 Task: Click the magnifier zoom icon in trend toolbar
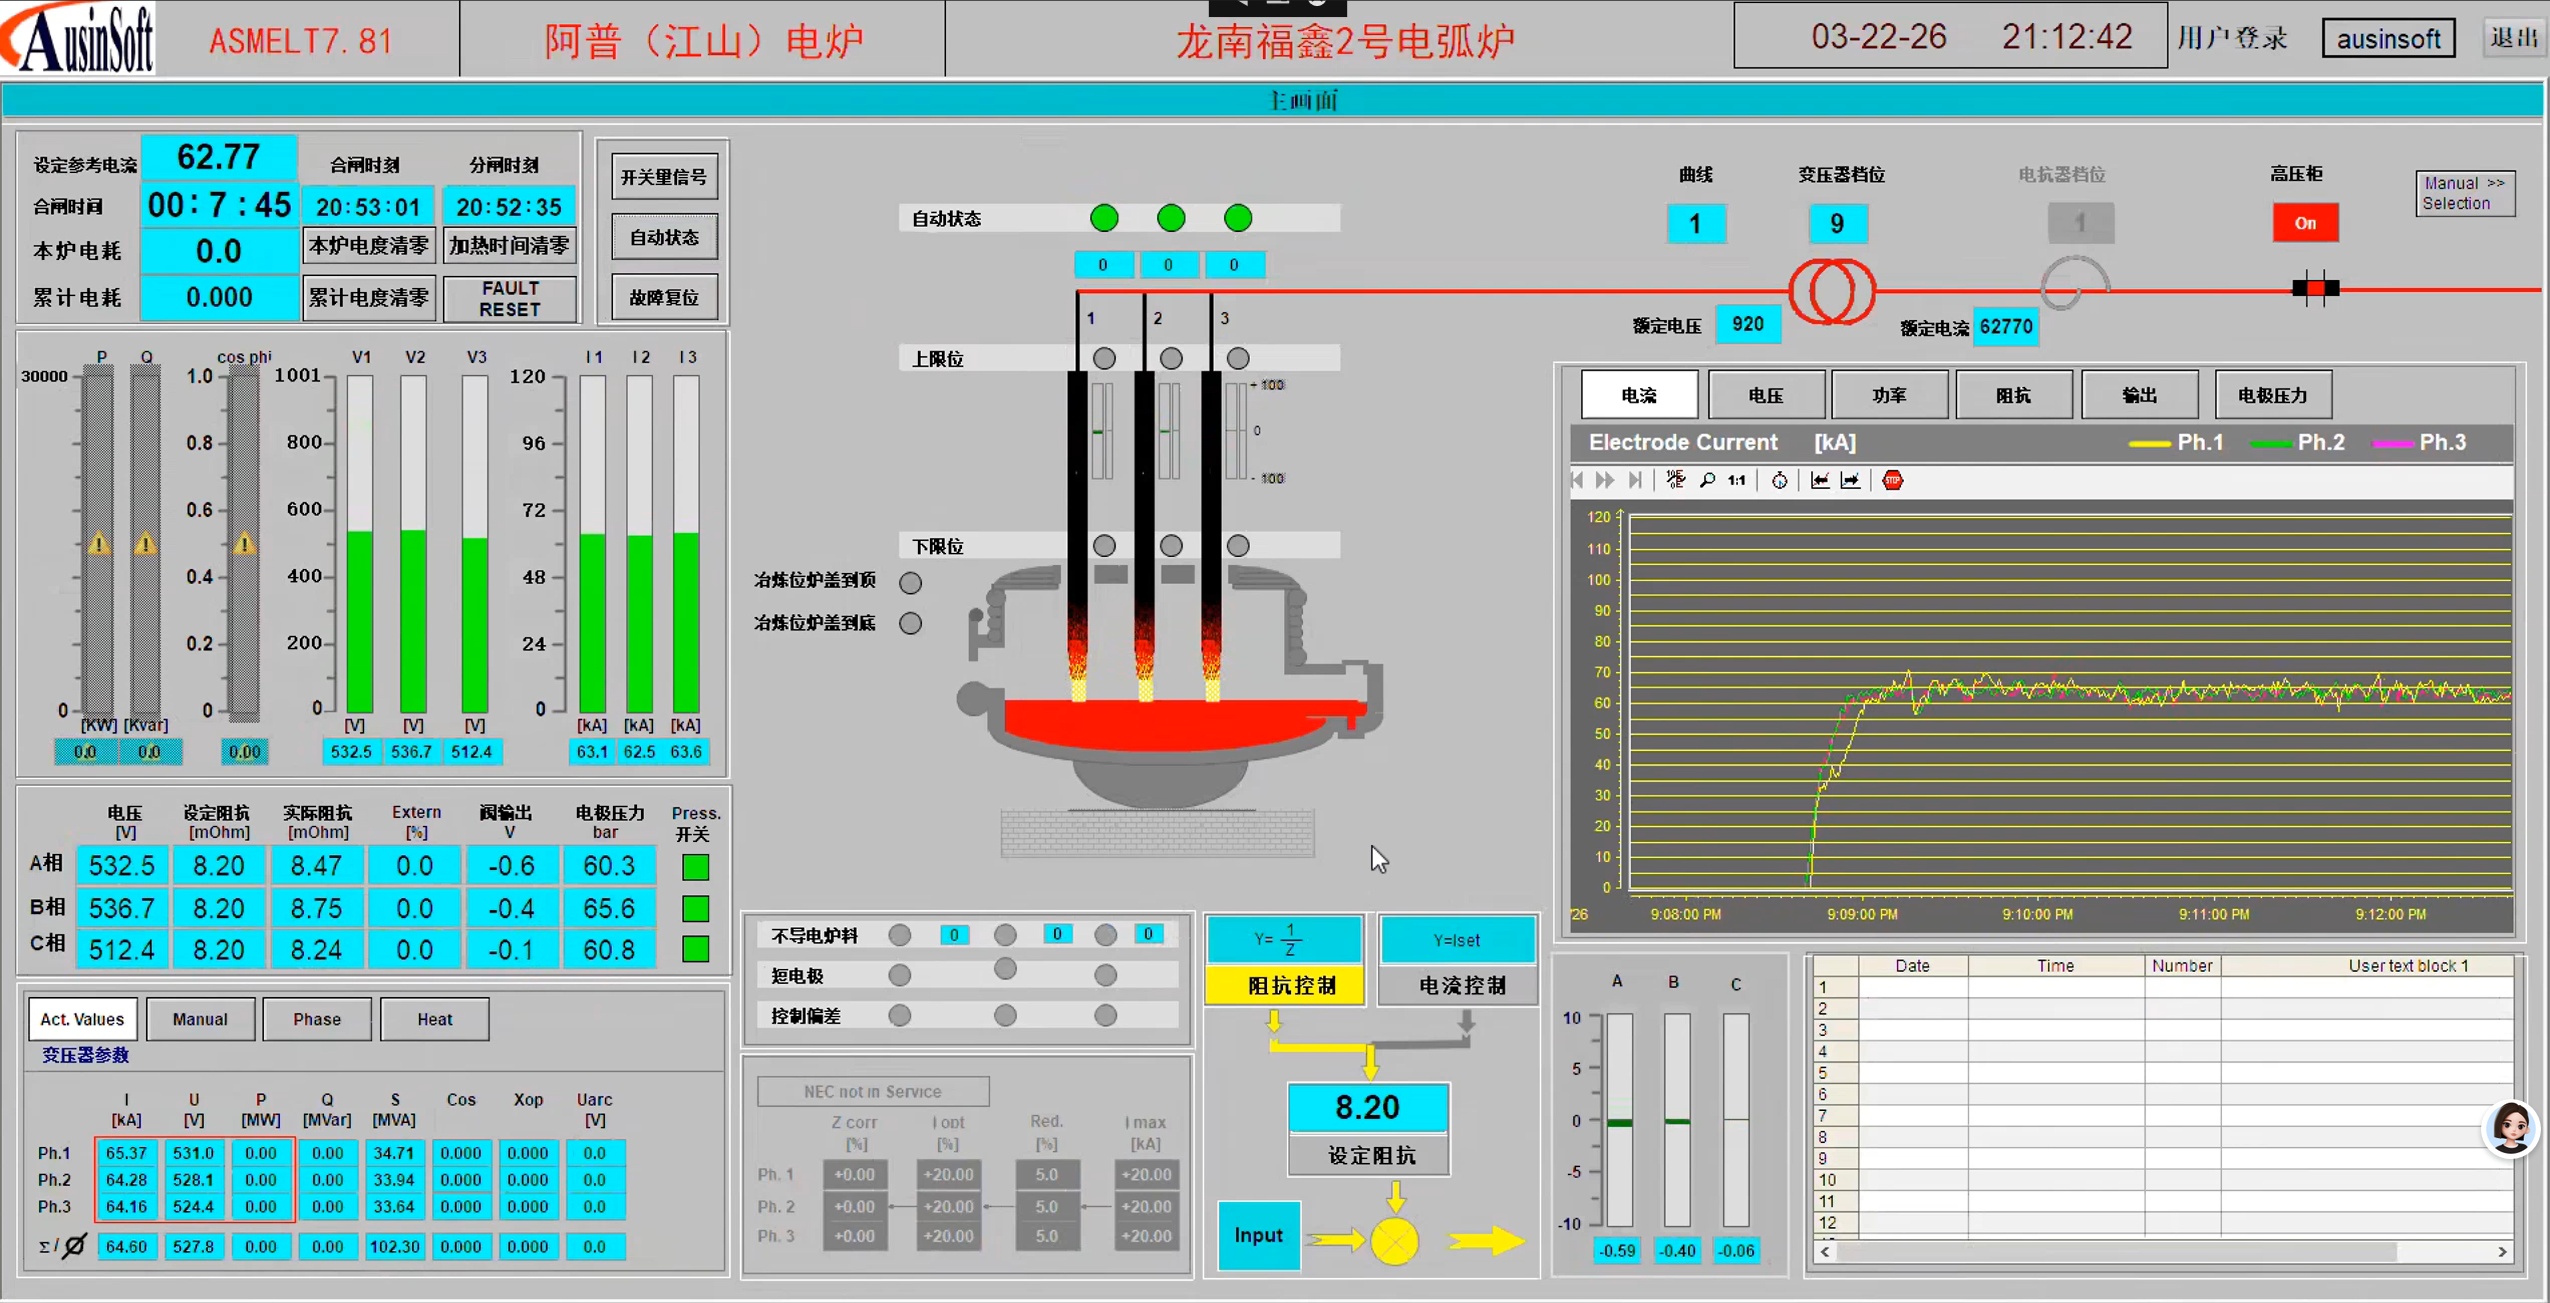(1707, 481)
